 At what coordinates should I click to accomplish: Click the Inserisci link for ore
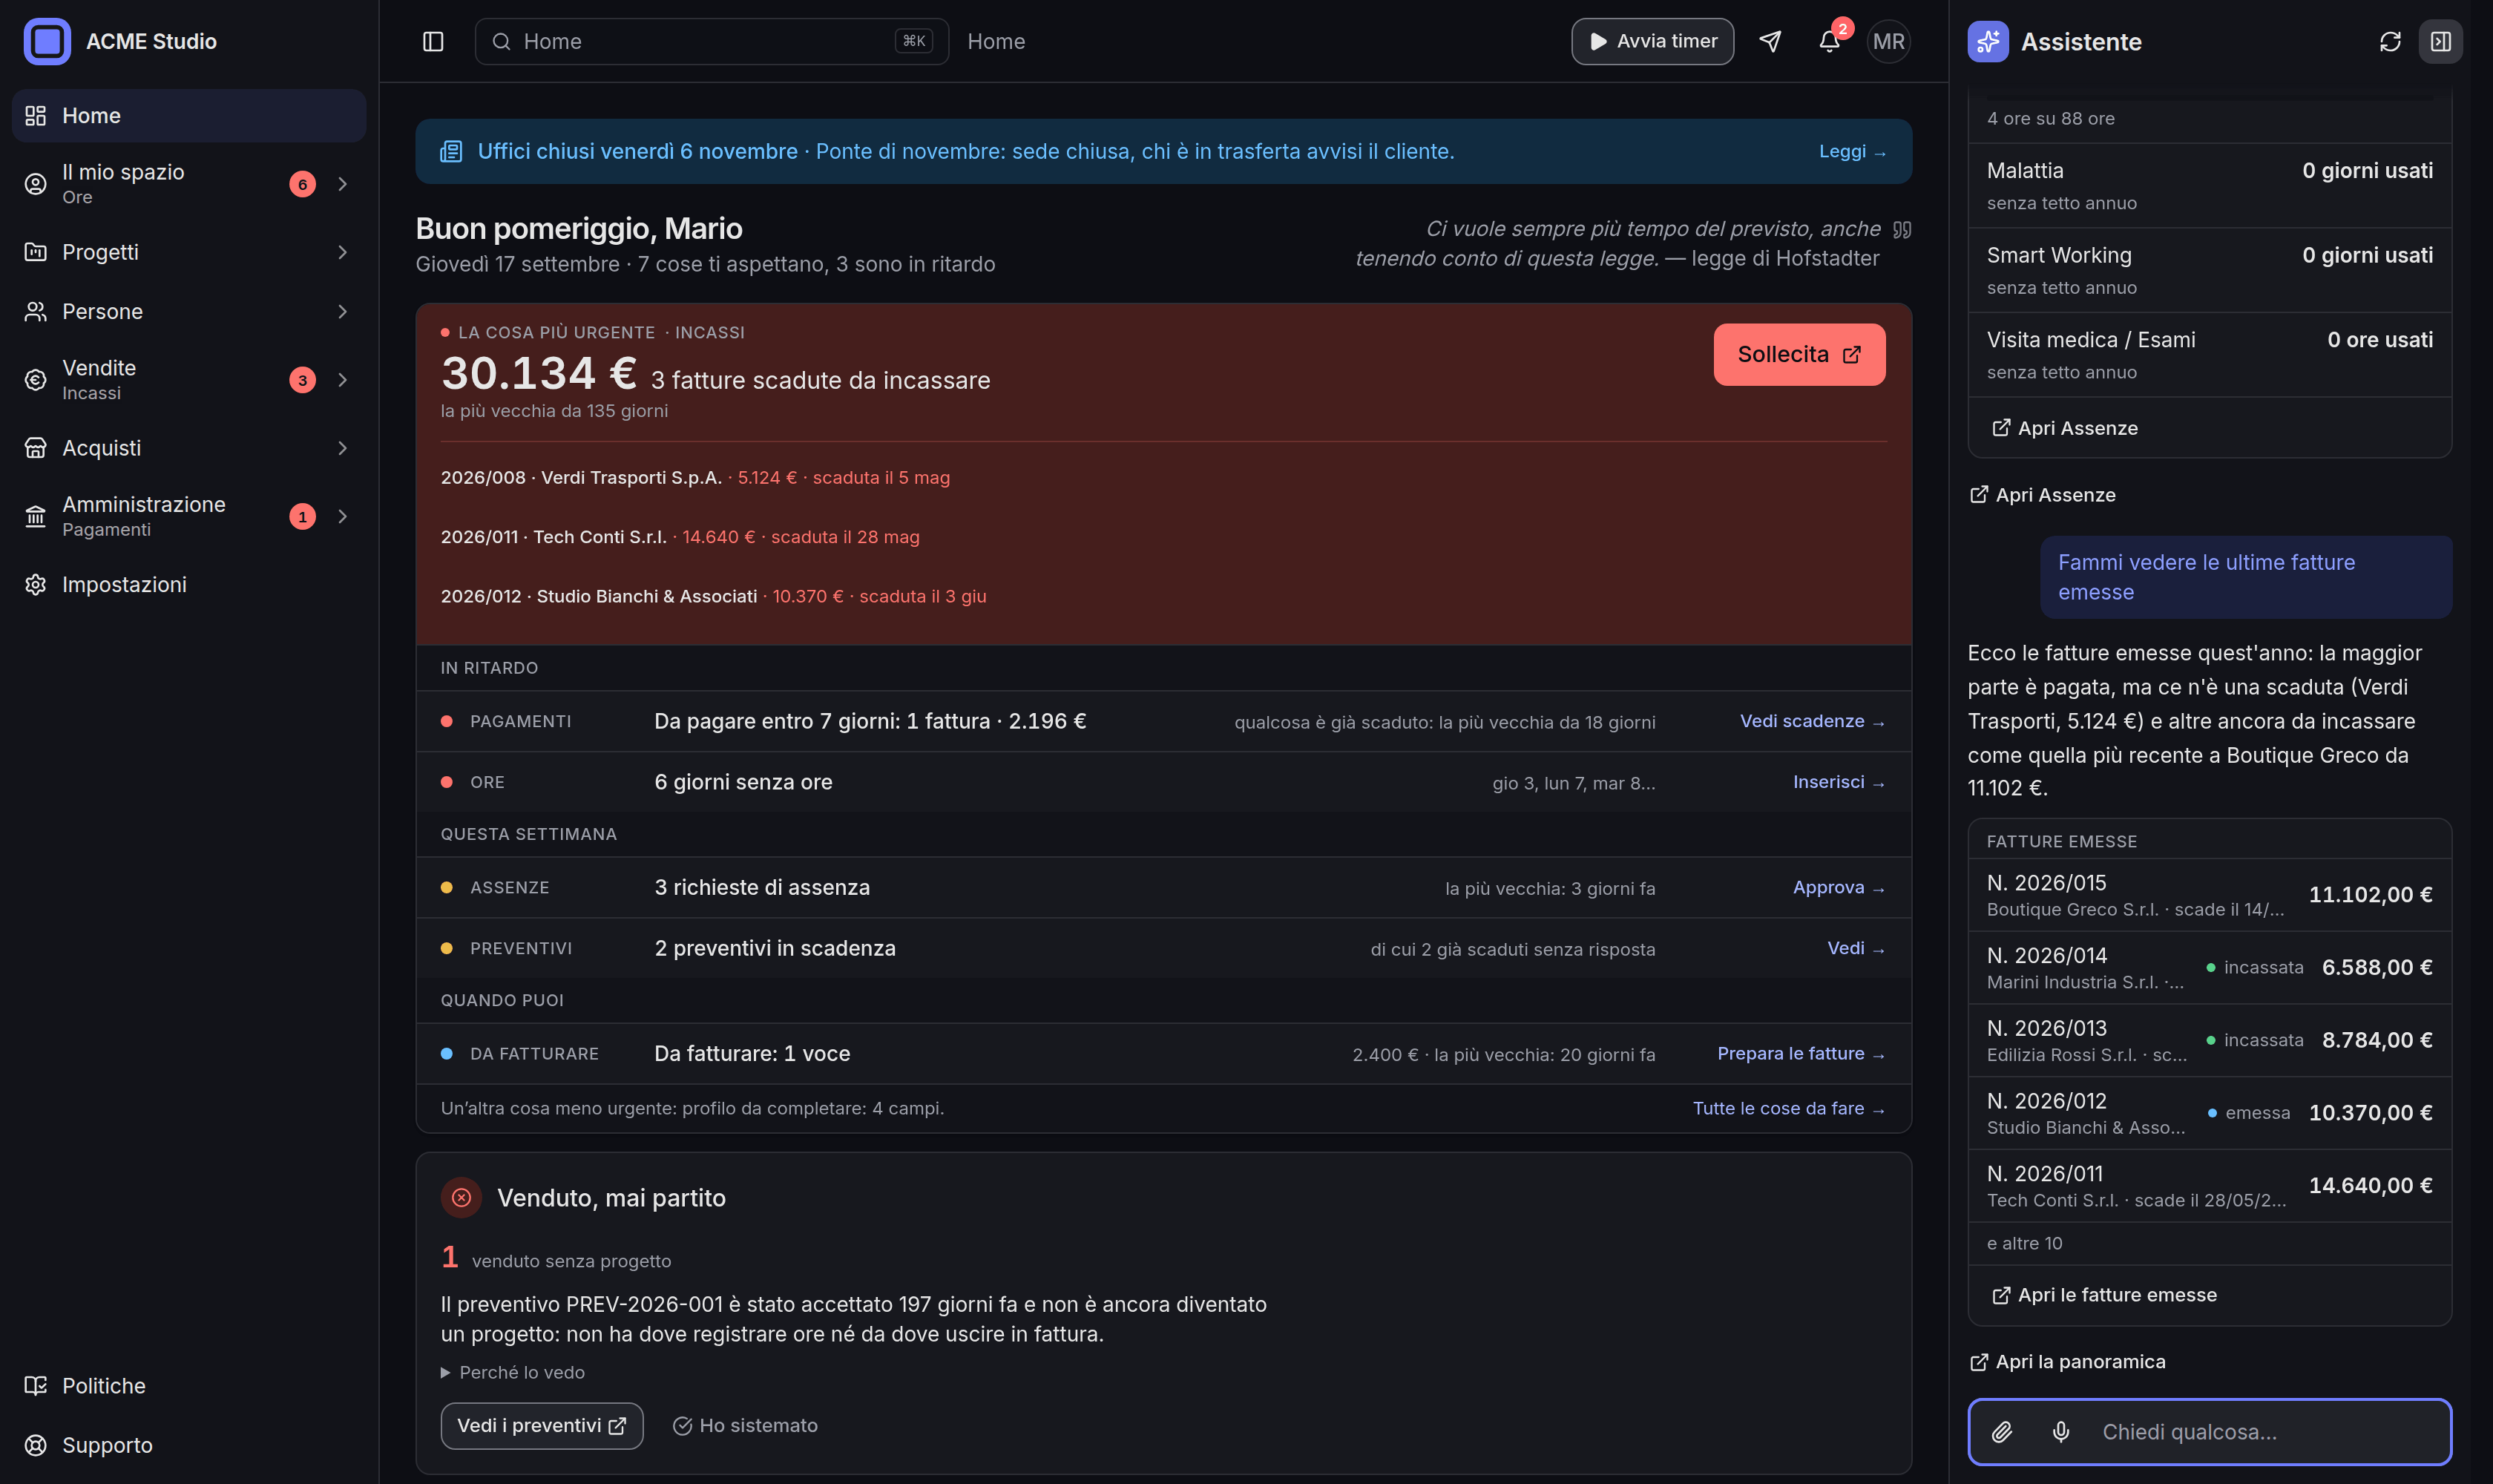click(1839, 782)
